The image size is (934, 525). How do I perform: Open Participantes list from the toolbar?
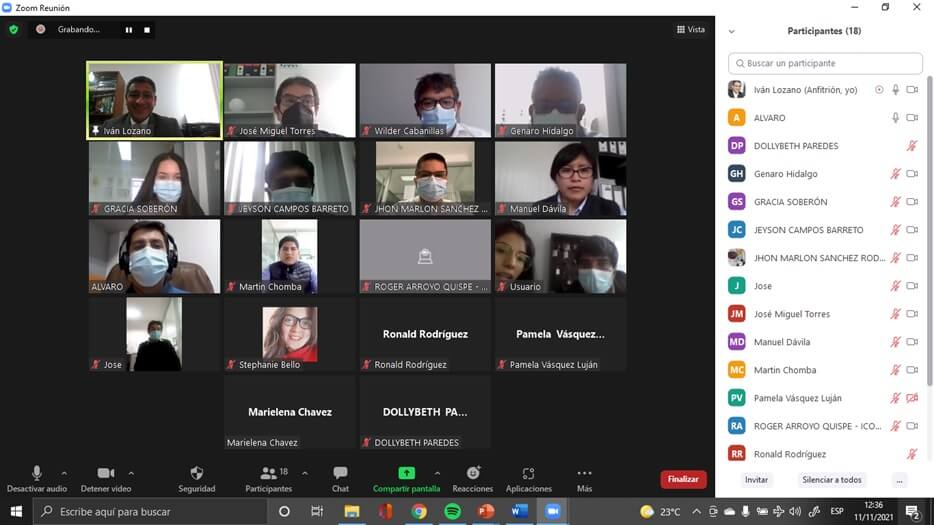[x=268, y=473]
